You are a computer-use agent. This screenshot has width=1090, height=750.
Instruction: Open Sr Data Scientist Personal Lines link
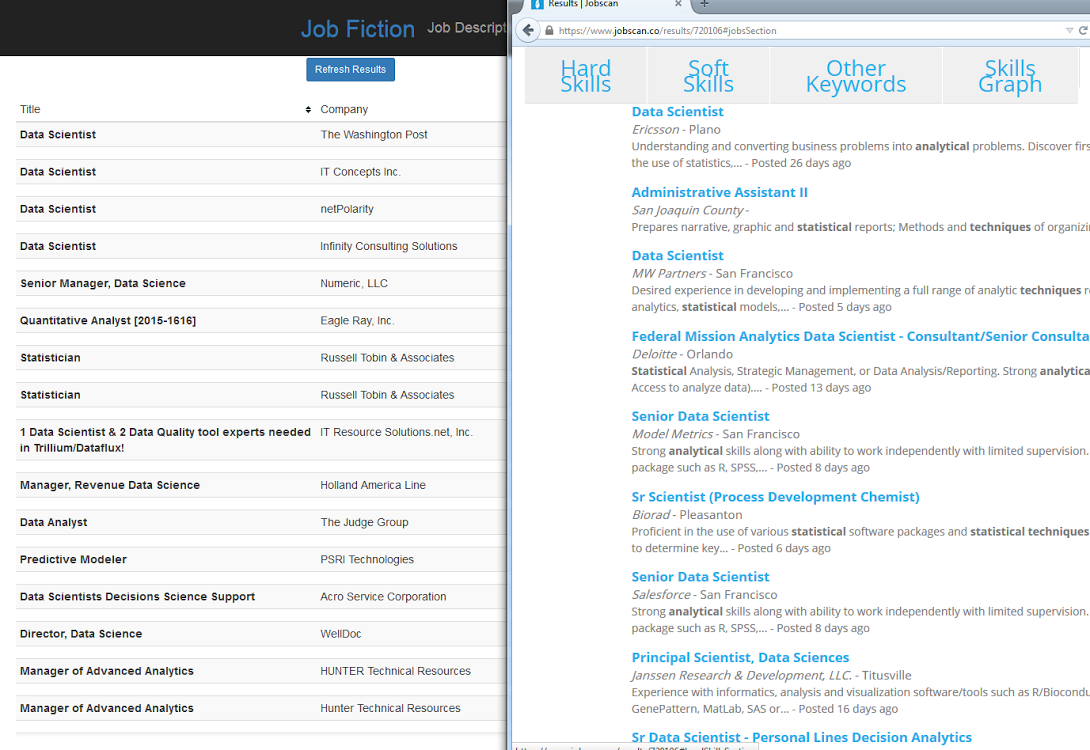click(x=801, y=737)
